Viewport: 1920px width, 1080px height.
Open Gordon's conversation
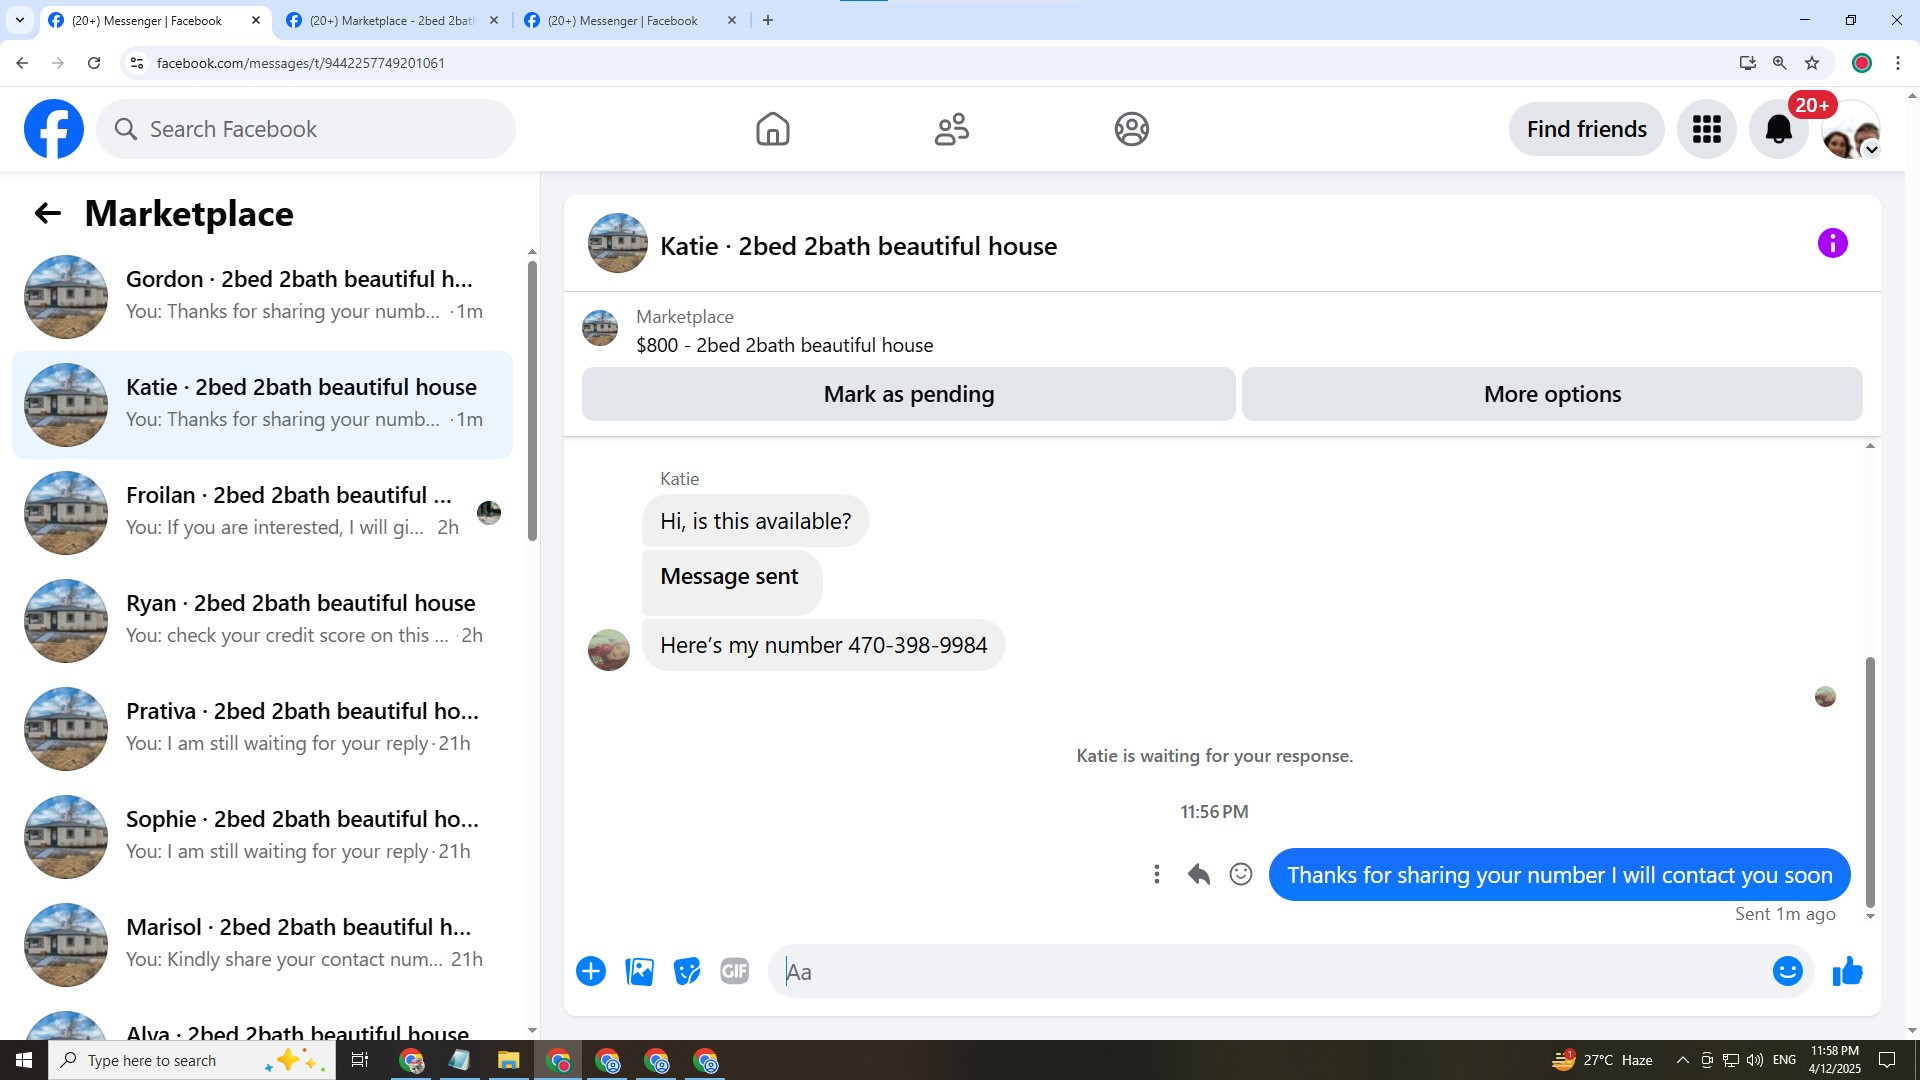(x=262, y=296)
